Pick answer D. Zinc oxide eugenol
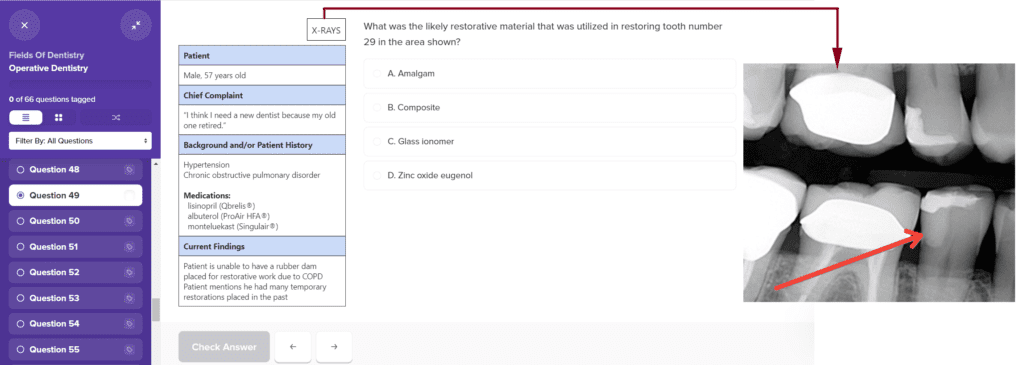This screenshot has width=1024, height=365. coord(549,175)
